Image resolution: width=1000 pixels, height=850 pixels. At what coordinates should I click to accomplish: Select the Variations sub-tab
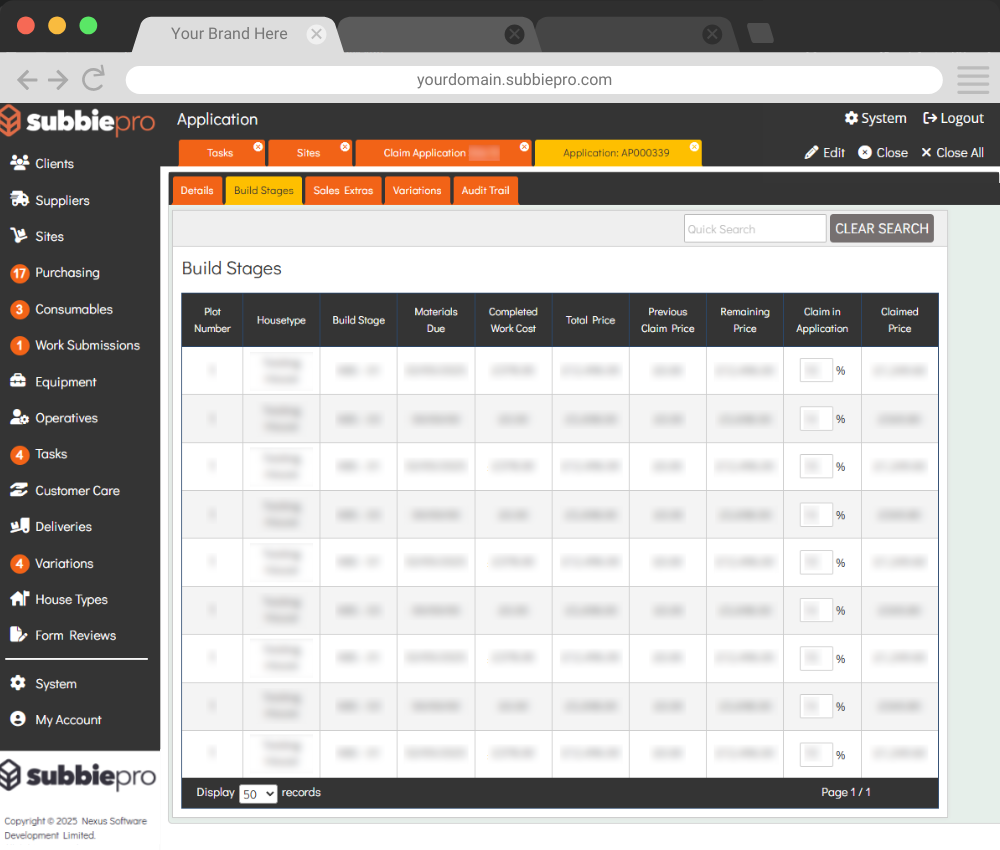pos(417,190)
